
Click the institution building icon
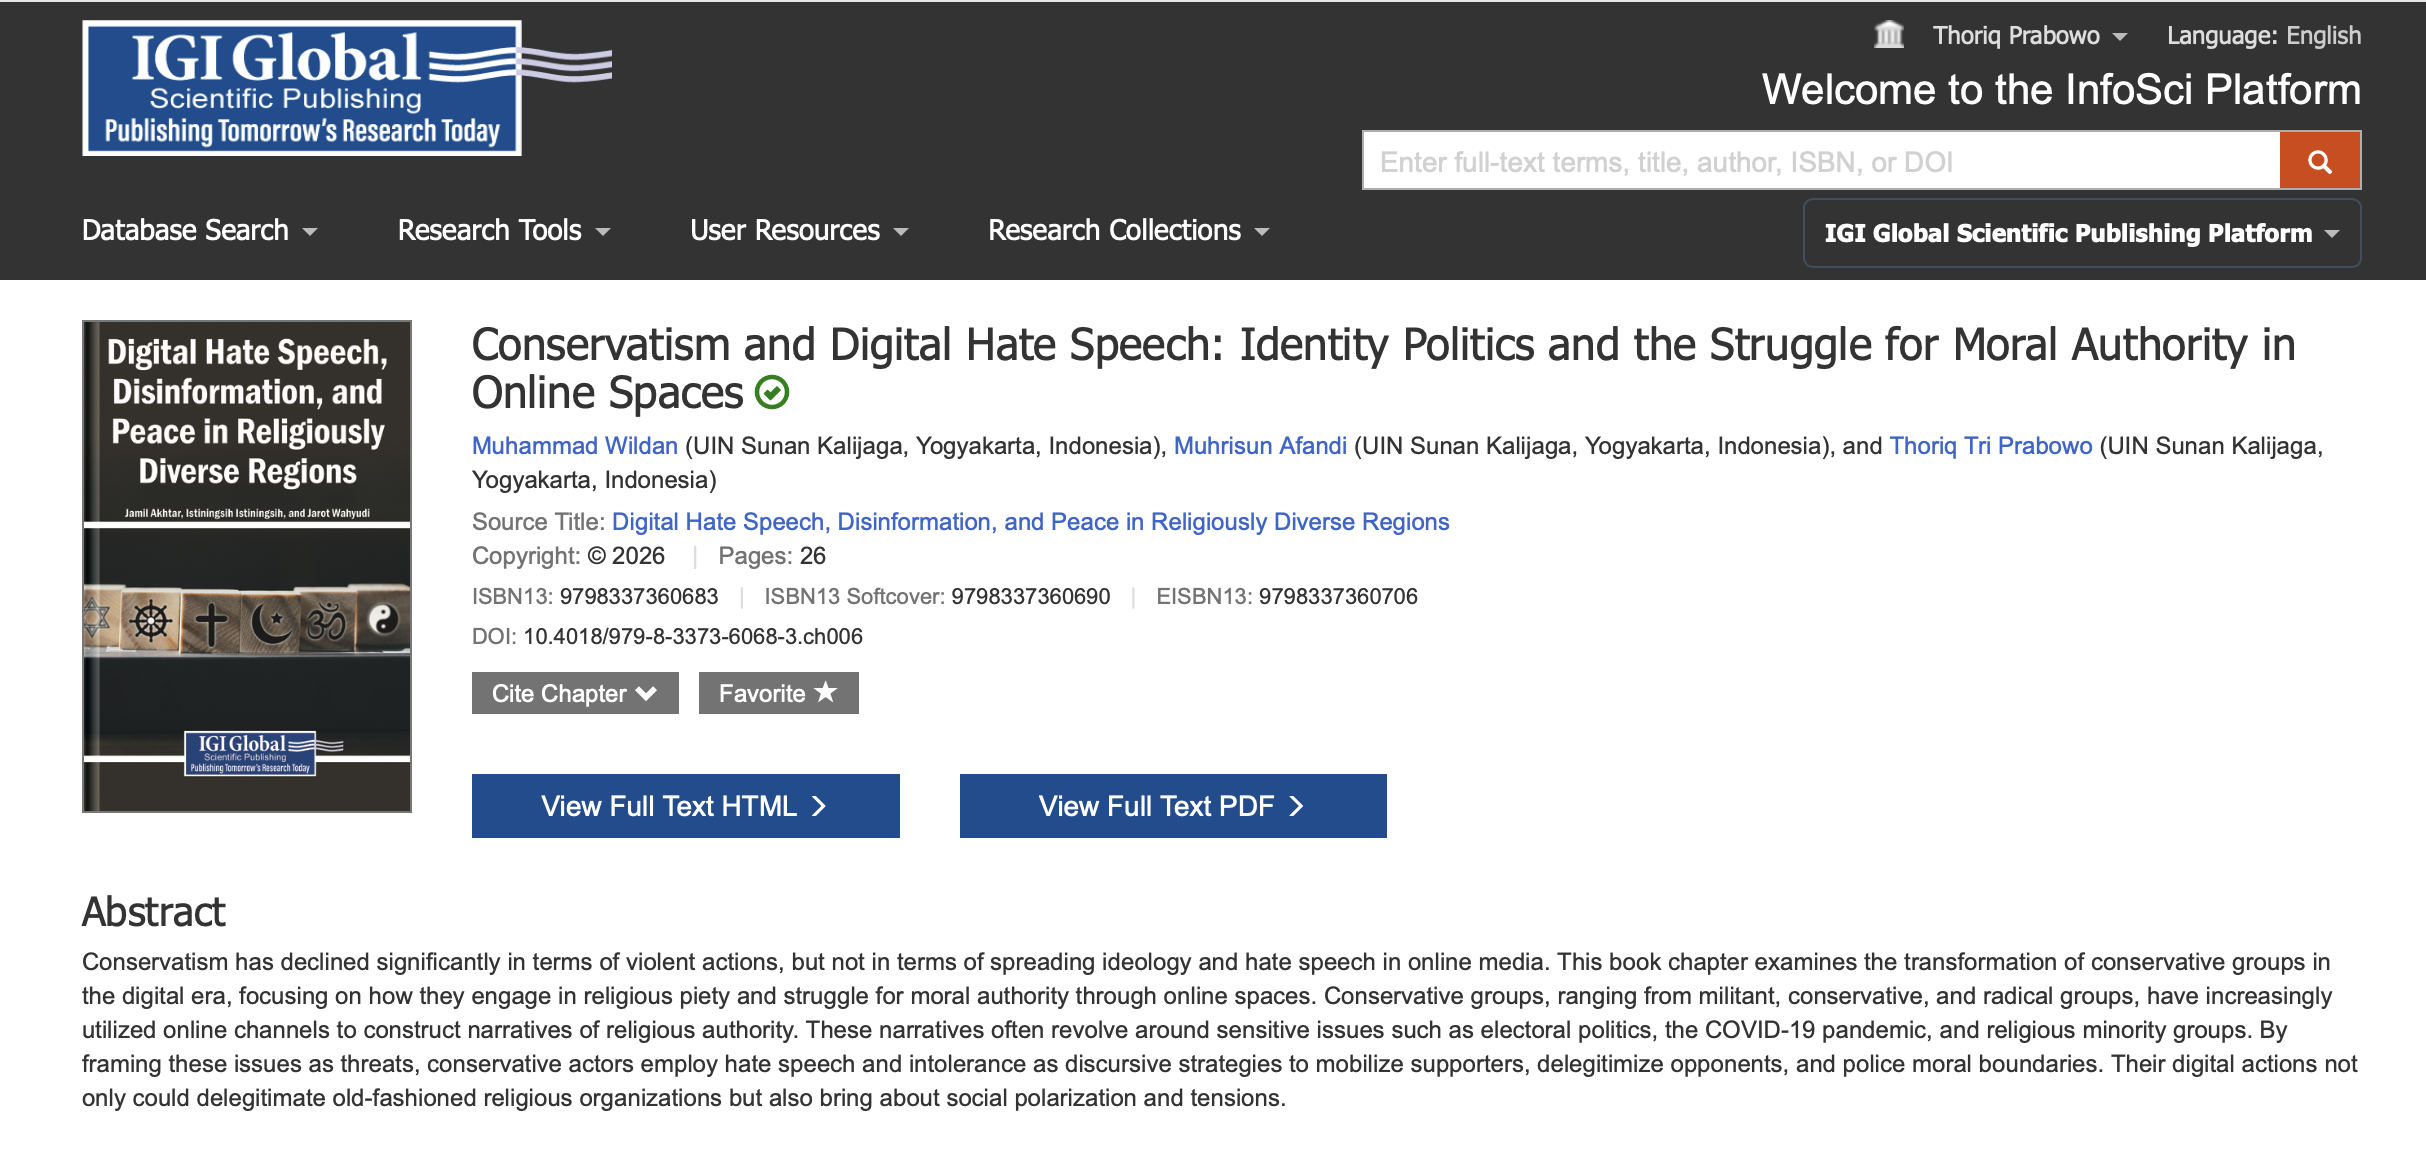point(1888,35)
